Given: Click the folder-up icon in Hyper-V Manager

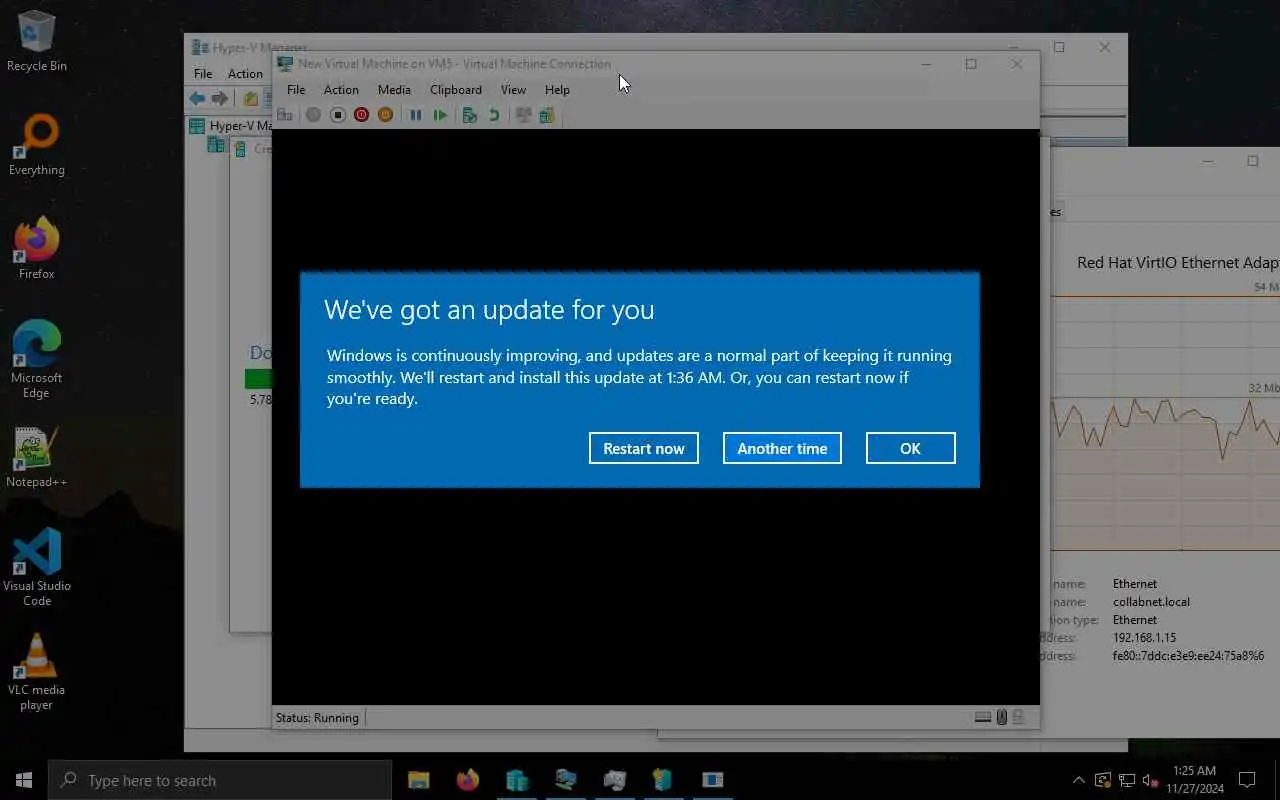Looking at the screenshot, I should [x=251, y=98].
